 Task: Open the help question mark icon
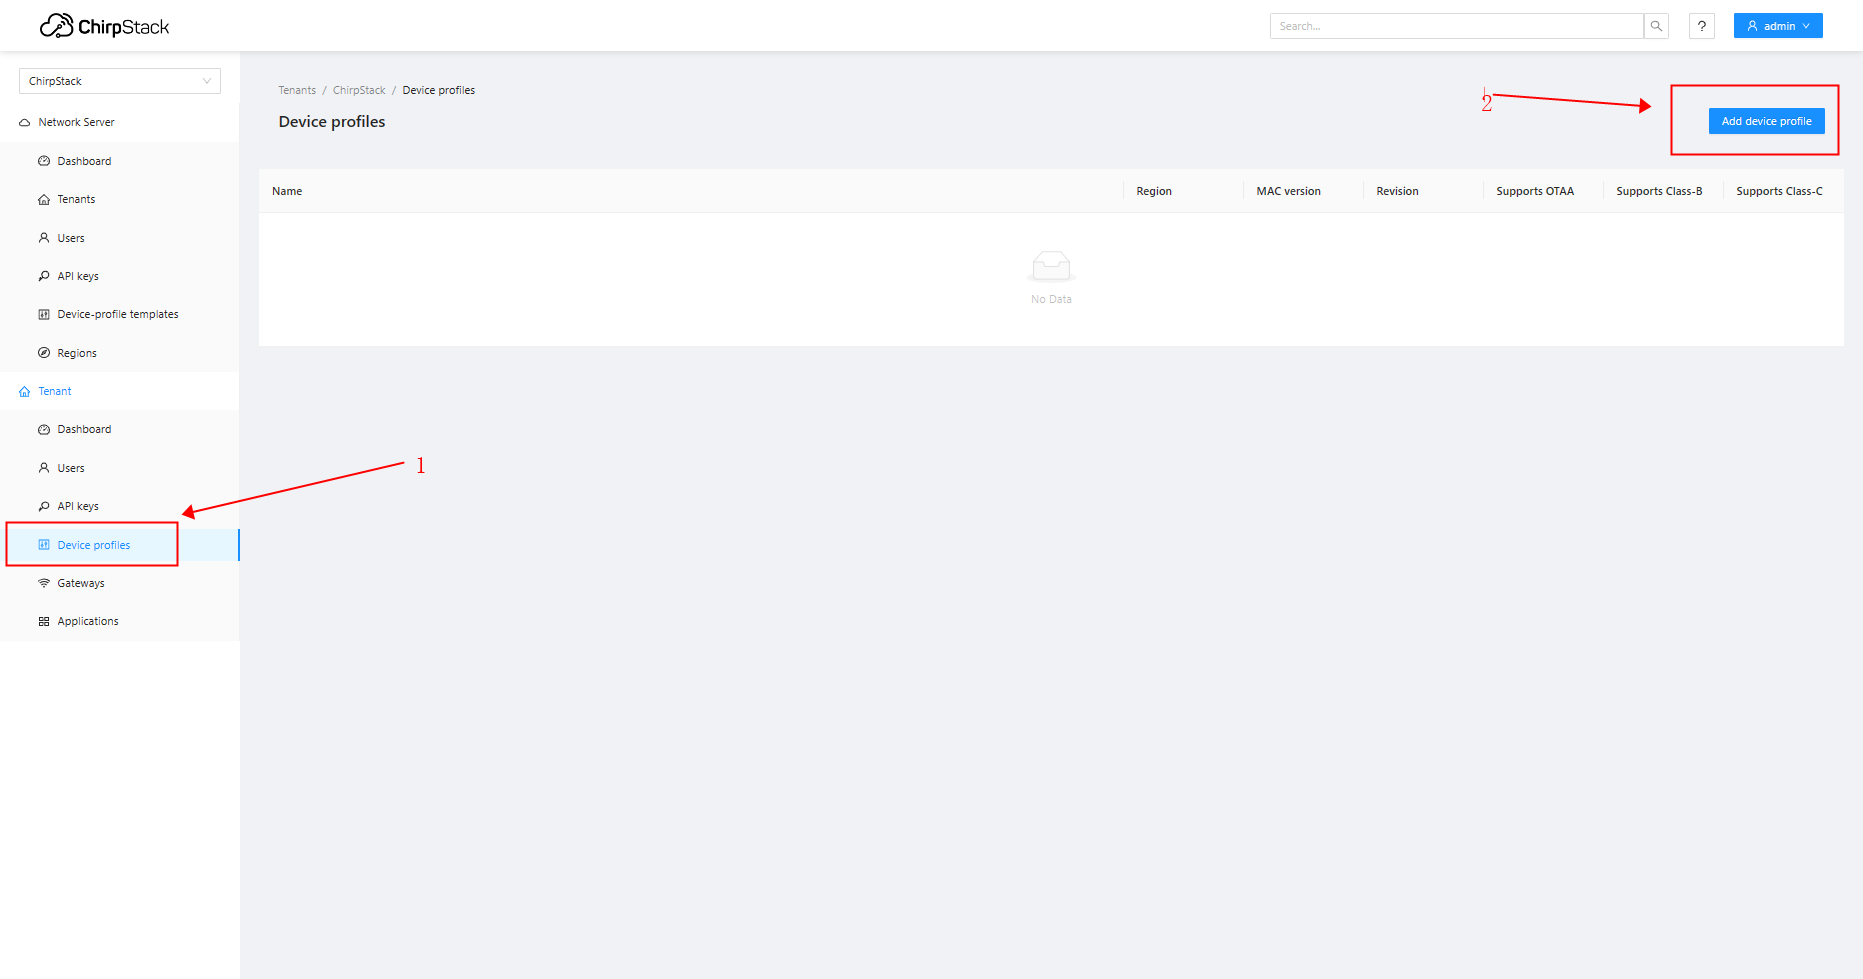pos(1701,26)
